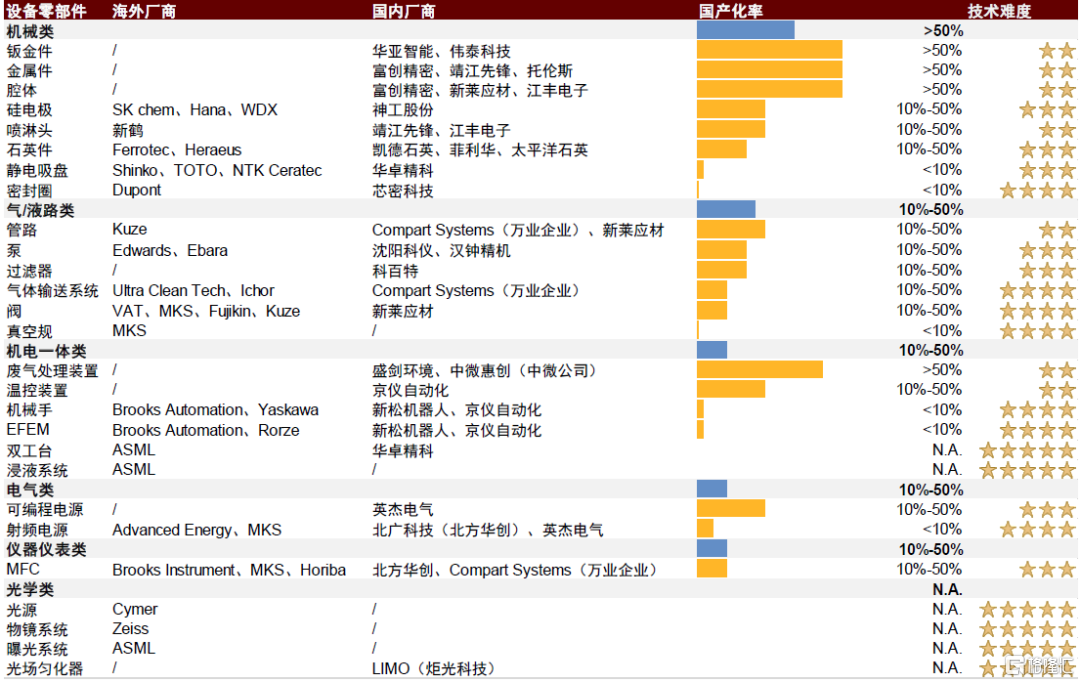Select the 可编程电源 row label
Image resolution: width=1080 pixels, height=682 pixels.
45,510
